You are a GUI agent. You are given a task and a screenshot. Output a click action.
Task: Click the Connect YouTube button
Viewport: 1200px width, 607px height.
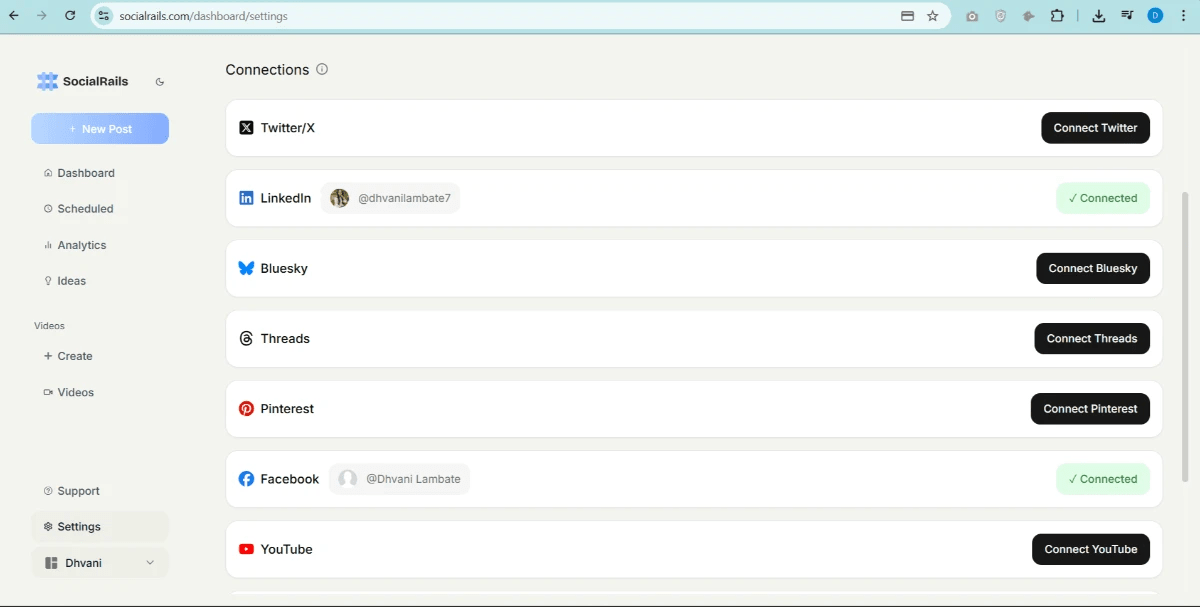(1090, 549)
